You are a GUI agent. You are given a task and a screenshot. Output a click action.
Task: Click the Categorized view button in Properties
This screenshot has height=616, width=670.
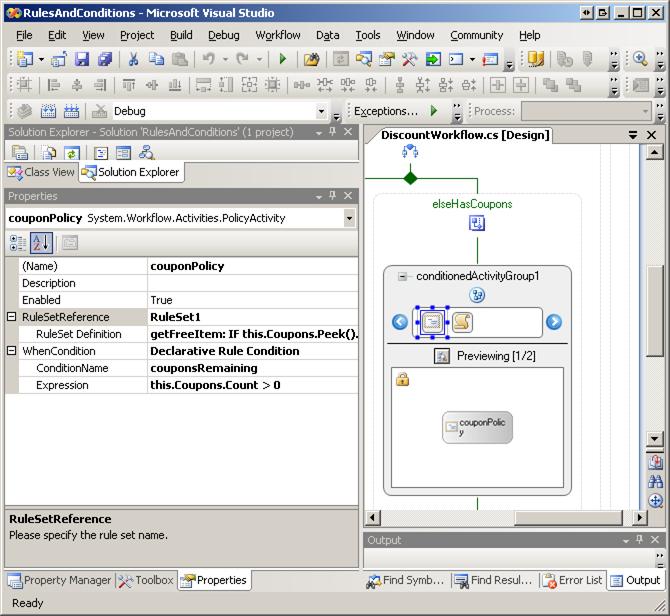point(18,242)
